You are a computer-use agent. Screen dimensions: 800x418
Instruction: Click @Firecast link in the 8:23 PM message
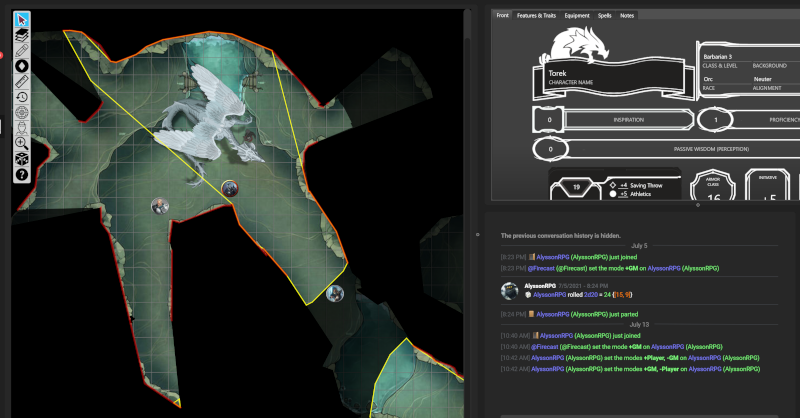coord(541,268)
